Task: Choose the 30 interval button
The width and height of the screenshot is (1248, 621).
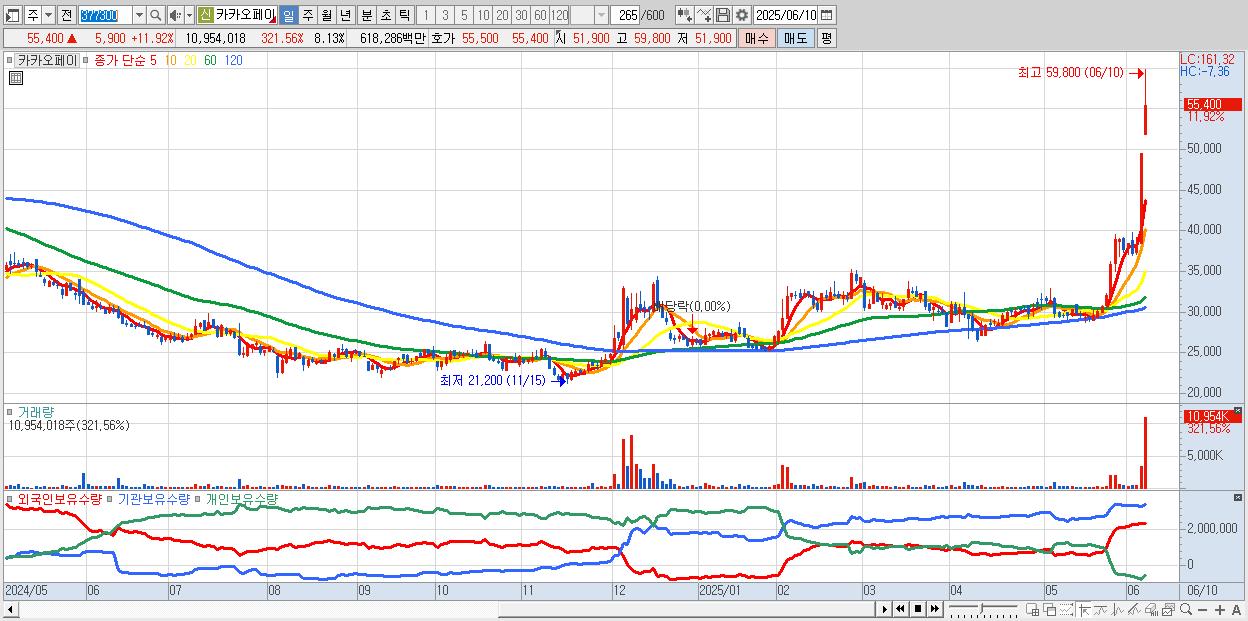Action: tap(521, 15)
